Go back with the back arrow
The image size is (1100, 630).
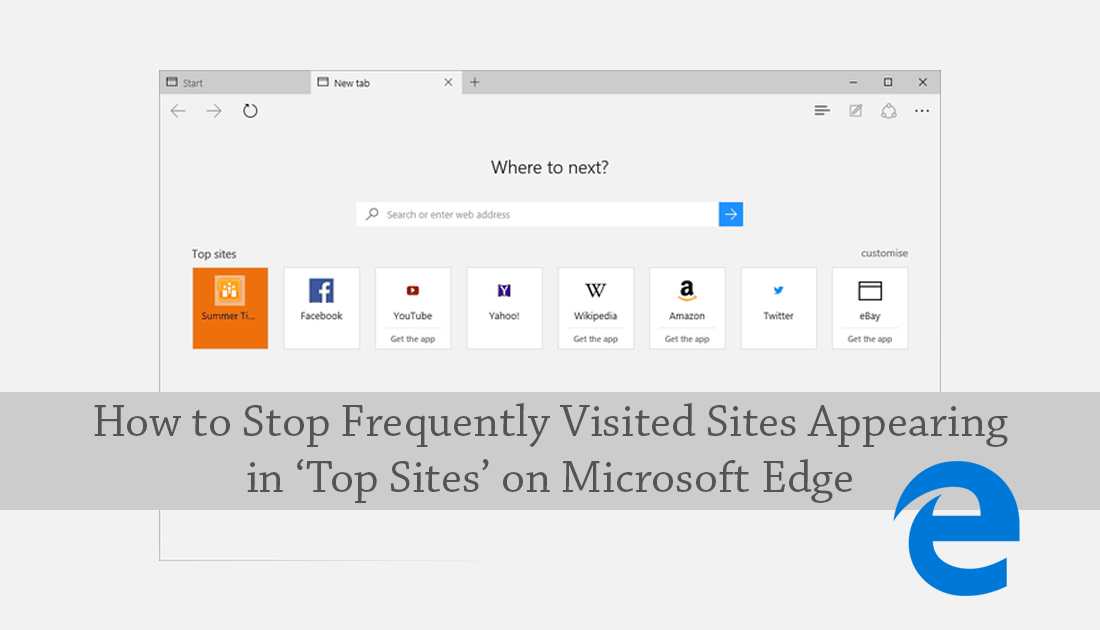[x=178, y=111]
